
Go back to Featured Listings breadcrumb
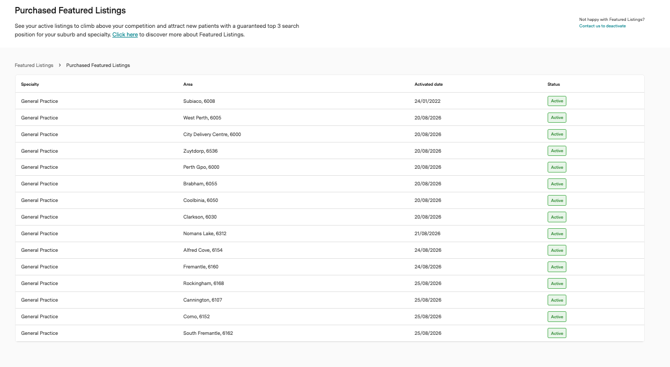[34, 65]
